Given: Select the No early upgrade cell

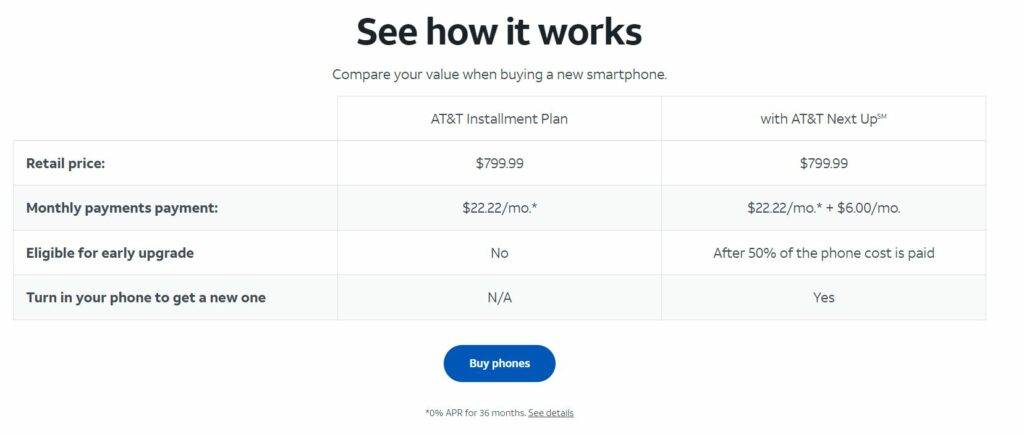Looking at the screenshot, I should pos(499,253).
